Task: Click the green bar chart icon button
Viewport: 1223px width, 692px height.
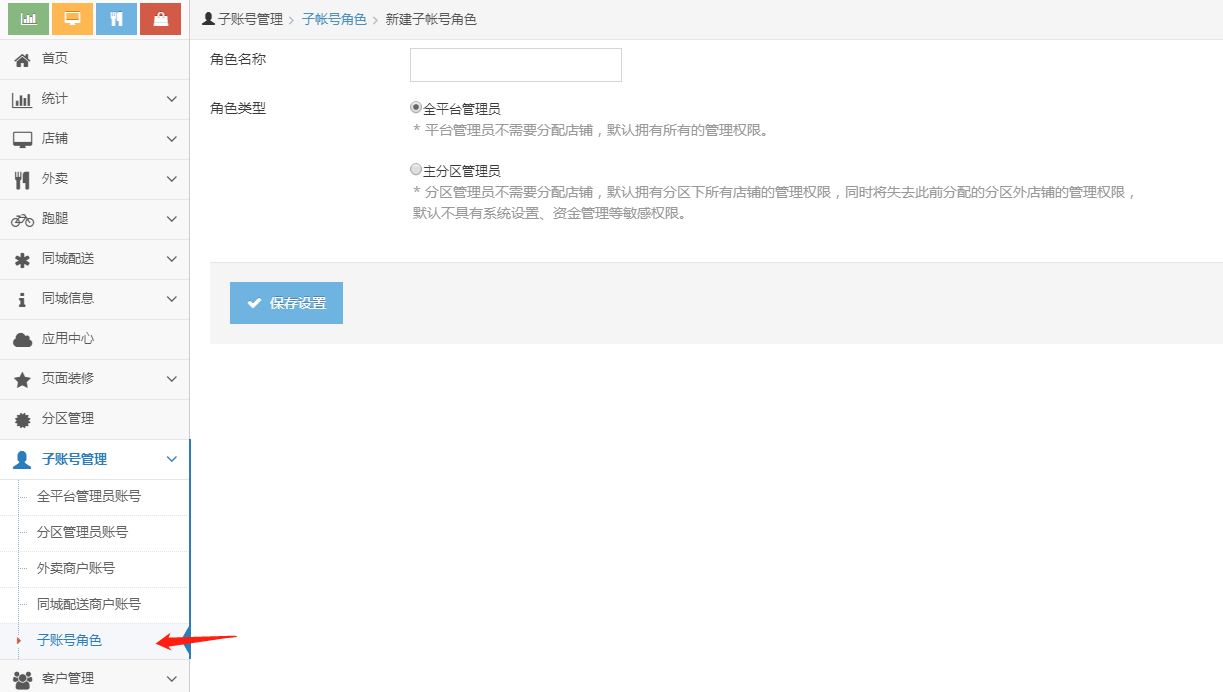Action: pos(28,19)
